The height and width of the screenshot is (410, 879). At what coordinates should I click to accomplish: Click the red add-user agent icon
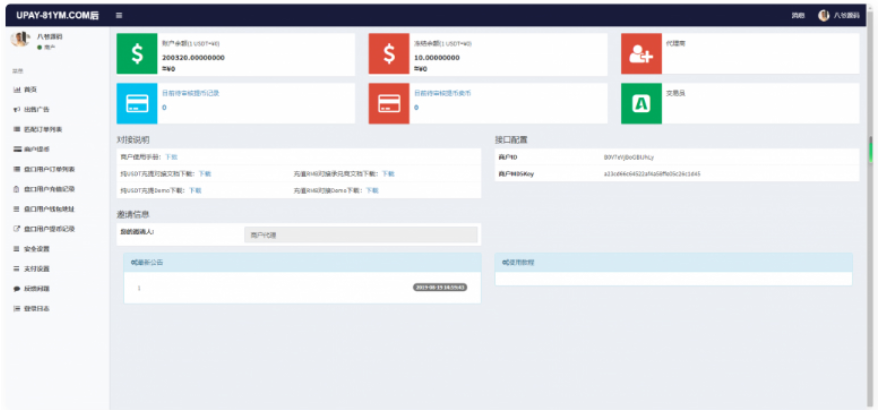[x=641, y=54]
